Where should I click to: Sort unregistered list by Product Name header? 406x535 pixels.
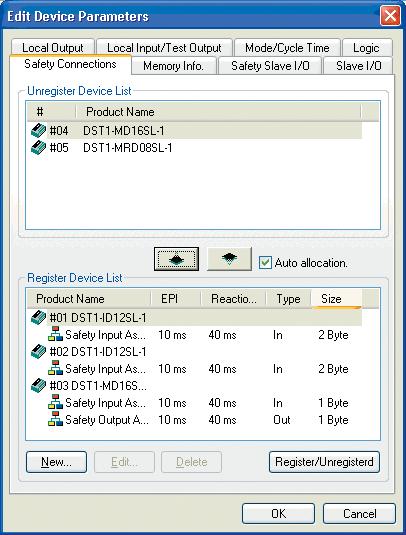point(218,112)
